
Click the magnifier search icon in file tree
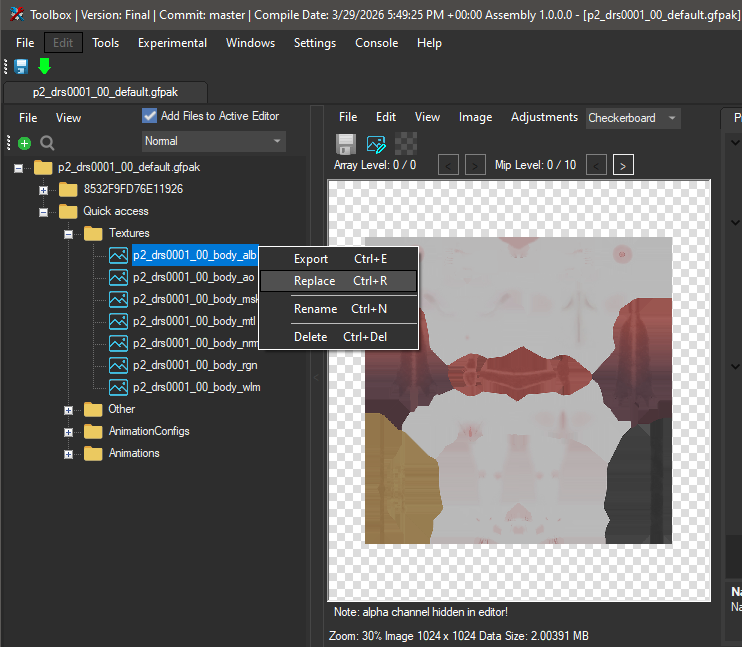point(47,143)
